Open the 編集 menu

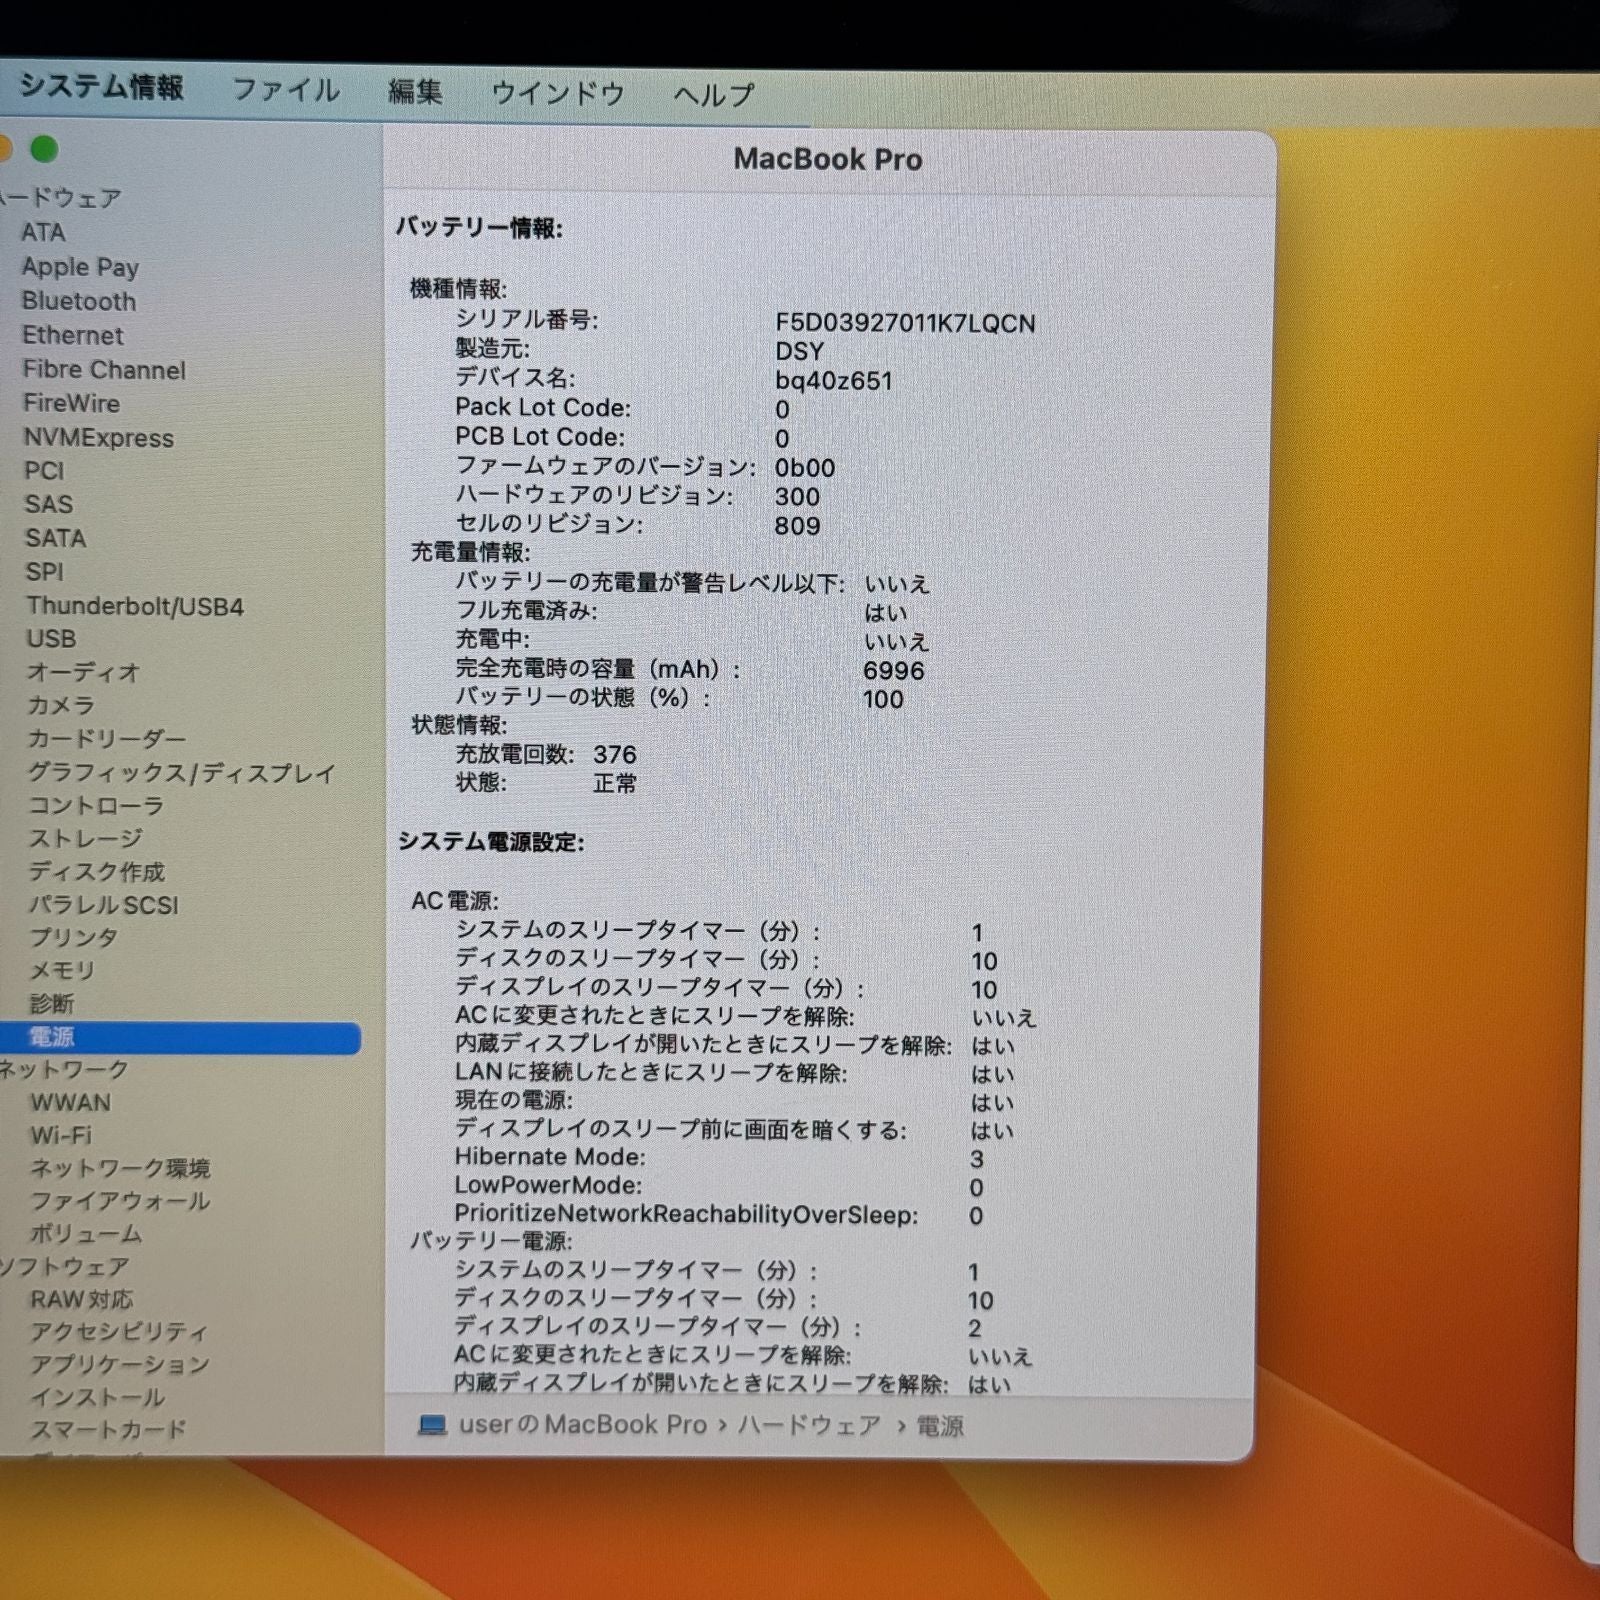[x=415, y=92]
